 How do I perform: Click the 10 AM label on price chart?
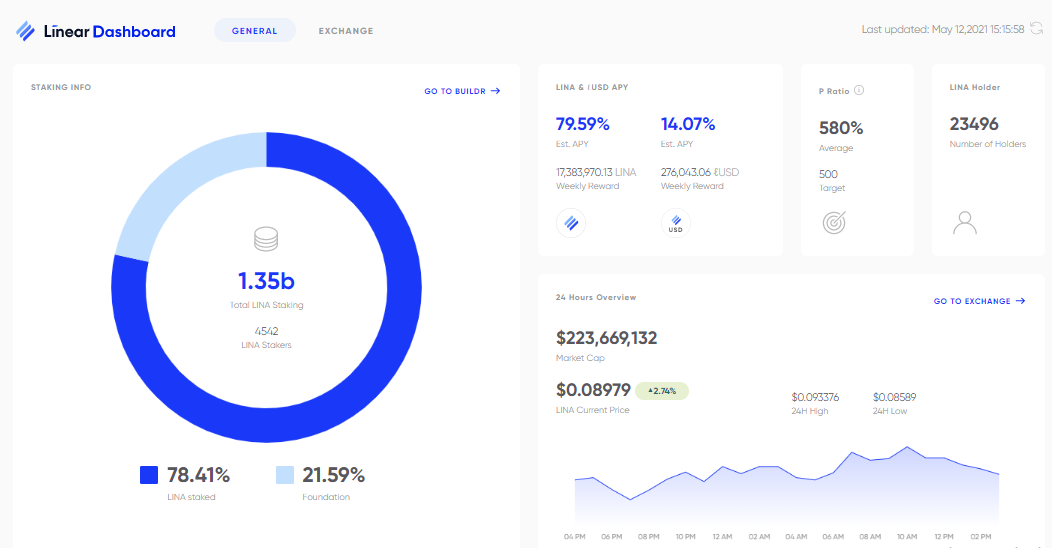pyautogui.click(x=907, y=537)
